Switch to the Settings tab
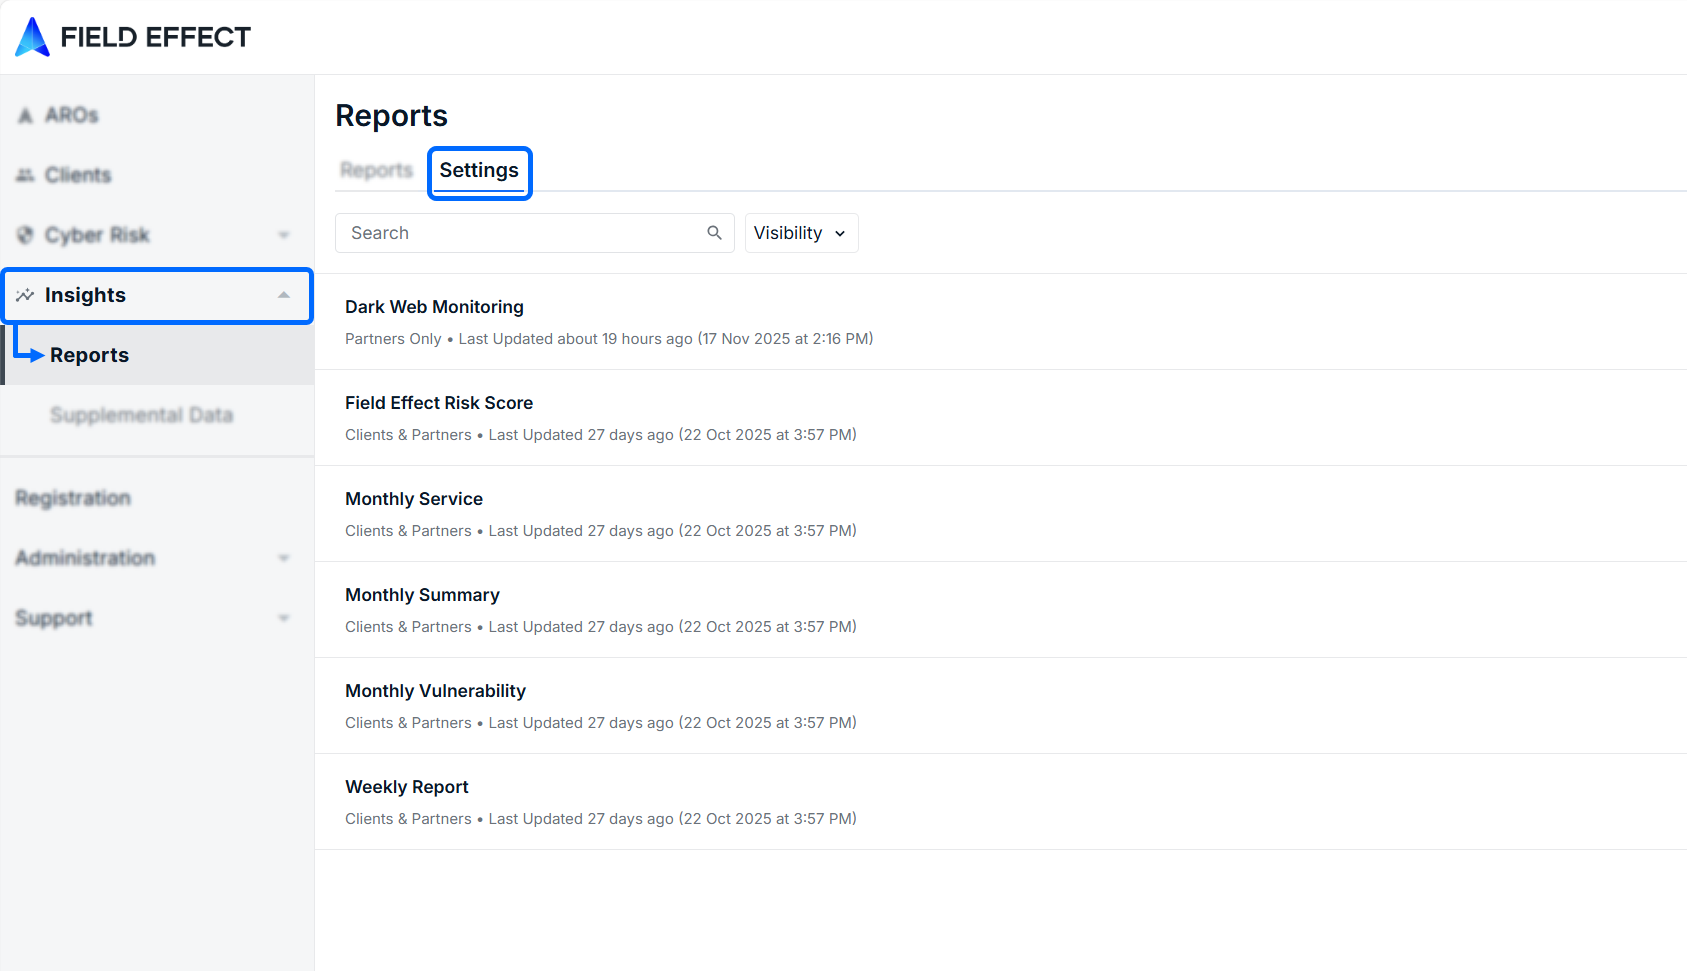Image resolution: width=1687 pixels, height=971 pixels. point(479,170)
